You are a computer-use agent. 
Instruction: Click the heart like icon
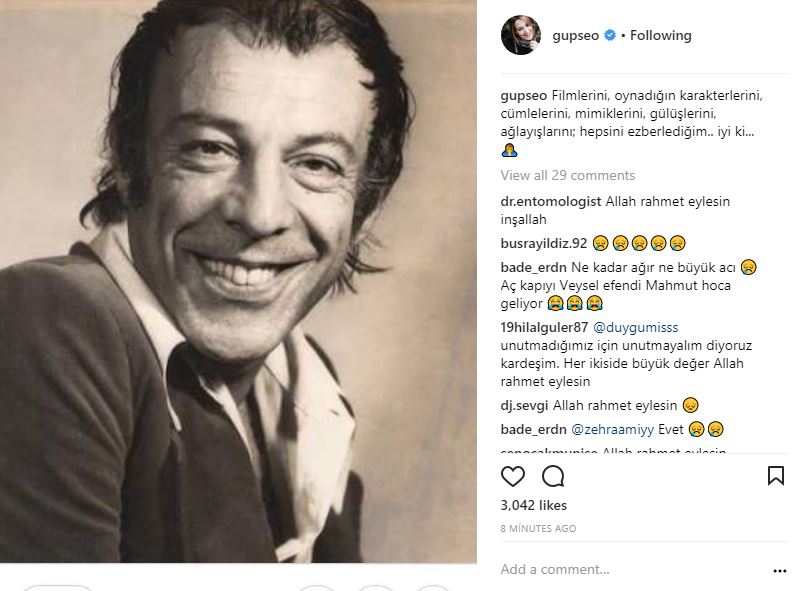pyautogui.click(x=512, y=476)
